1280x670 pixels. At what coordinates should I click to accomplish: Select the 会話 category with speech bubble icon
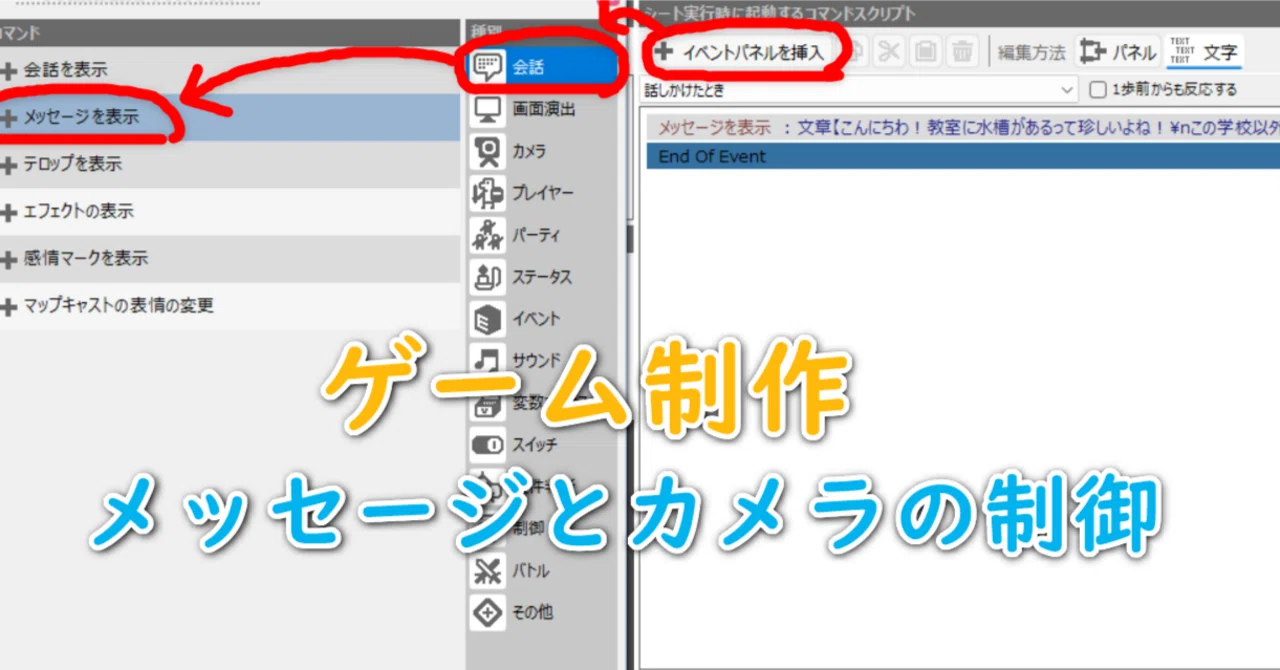point(543,67)
